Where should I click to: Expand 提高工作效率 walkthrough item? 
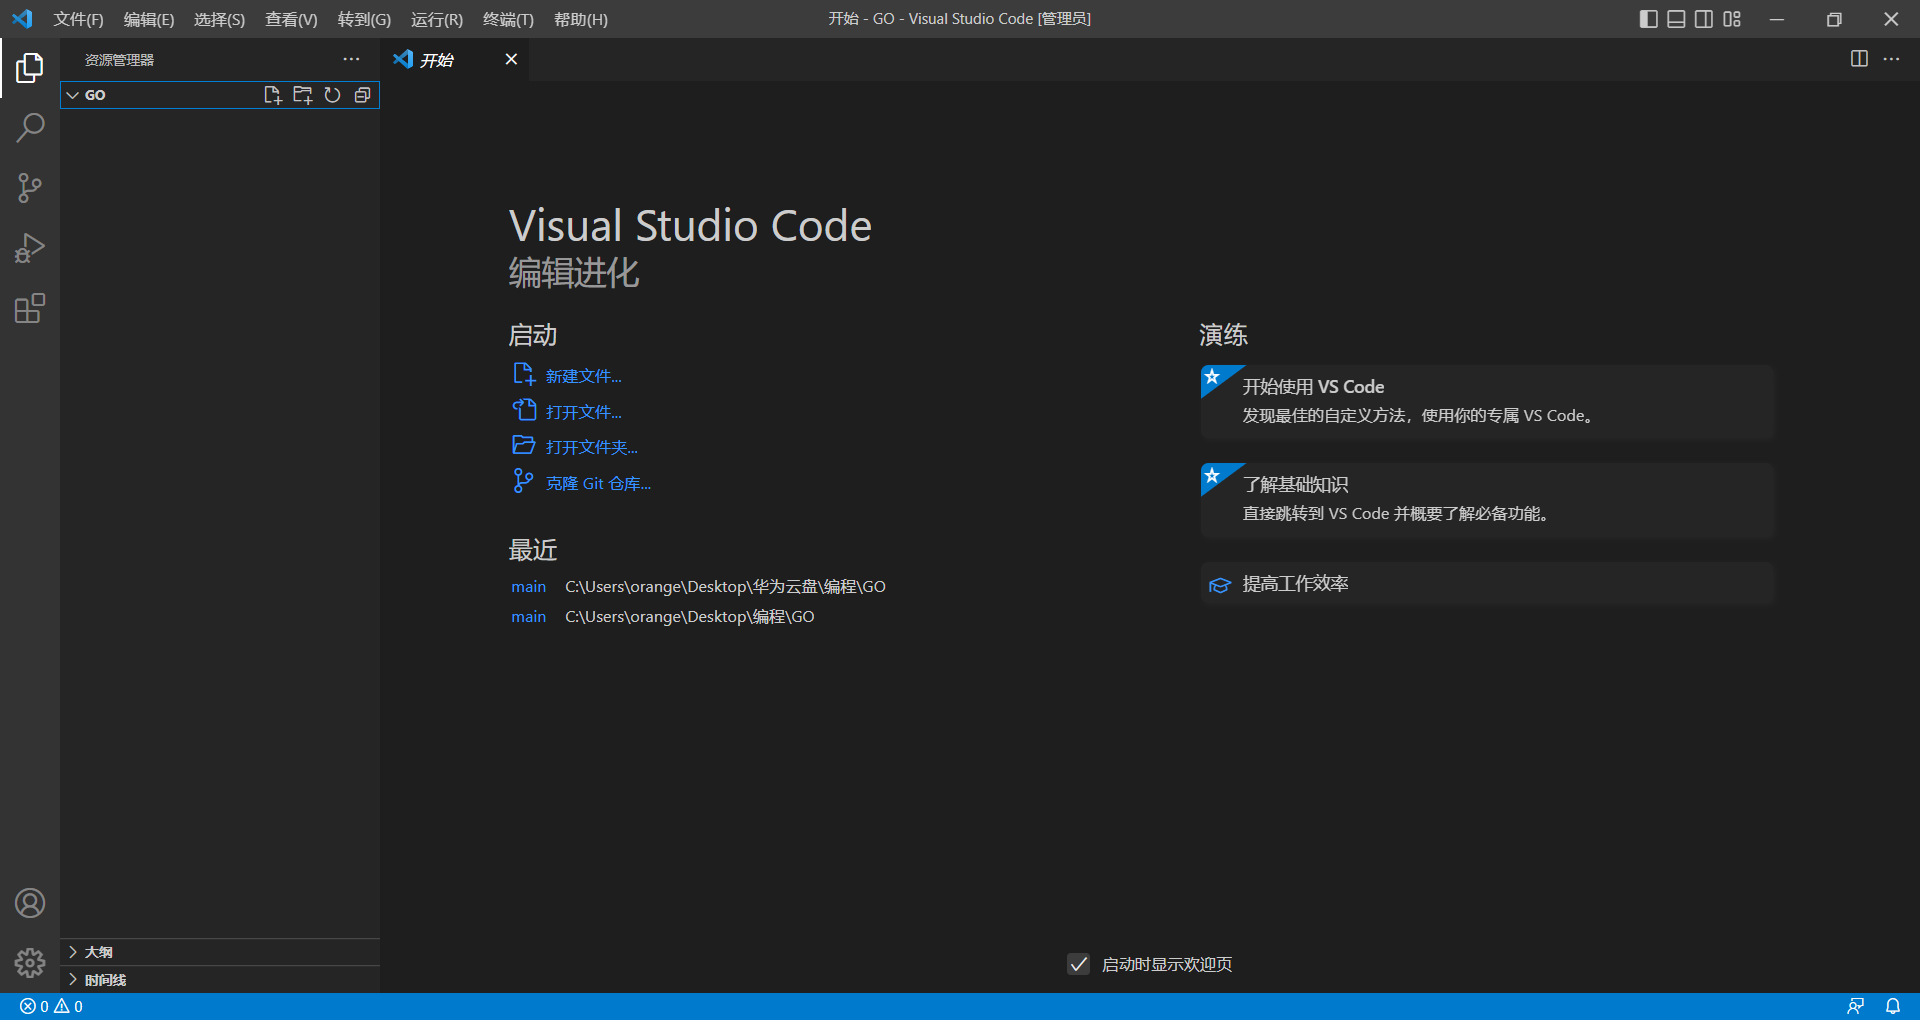pyautogui.click(x=1487, y=584)
